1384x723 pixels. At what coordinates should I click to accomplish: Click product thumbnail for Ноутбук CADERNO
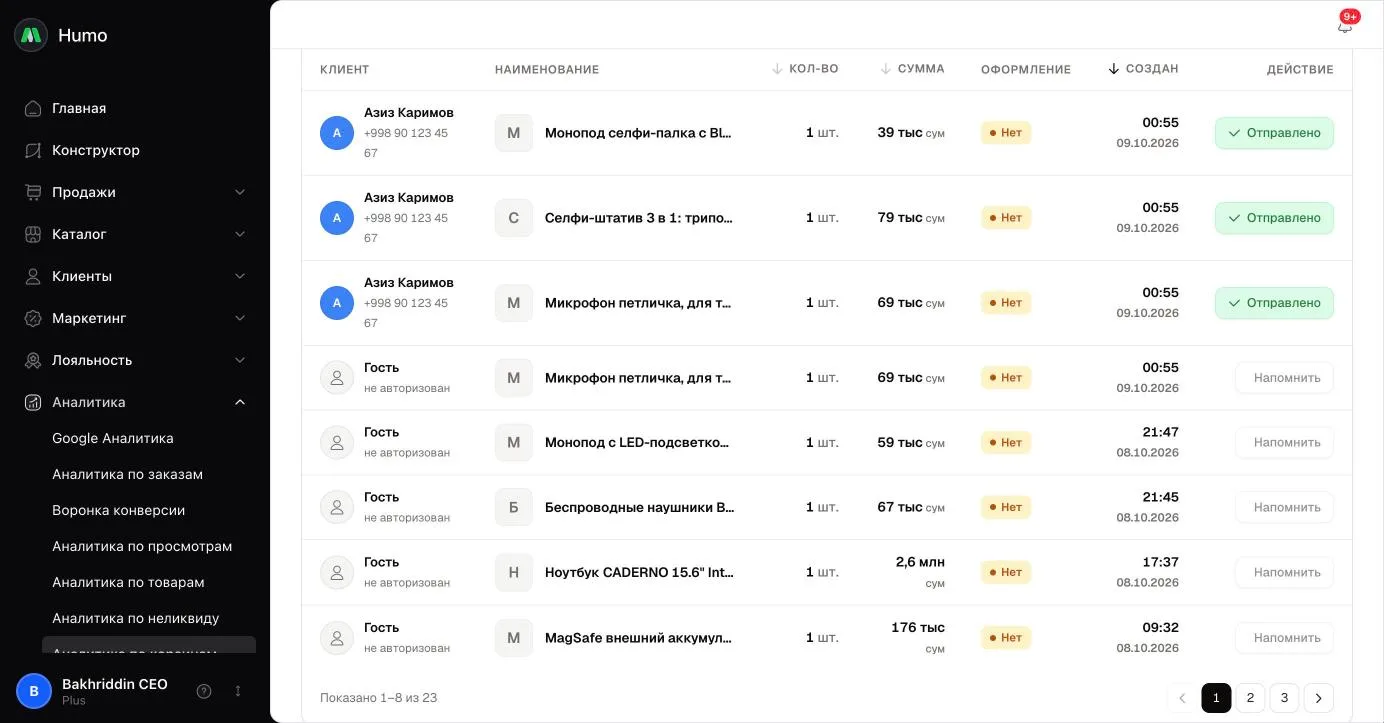tap(514, 573)
